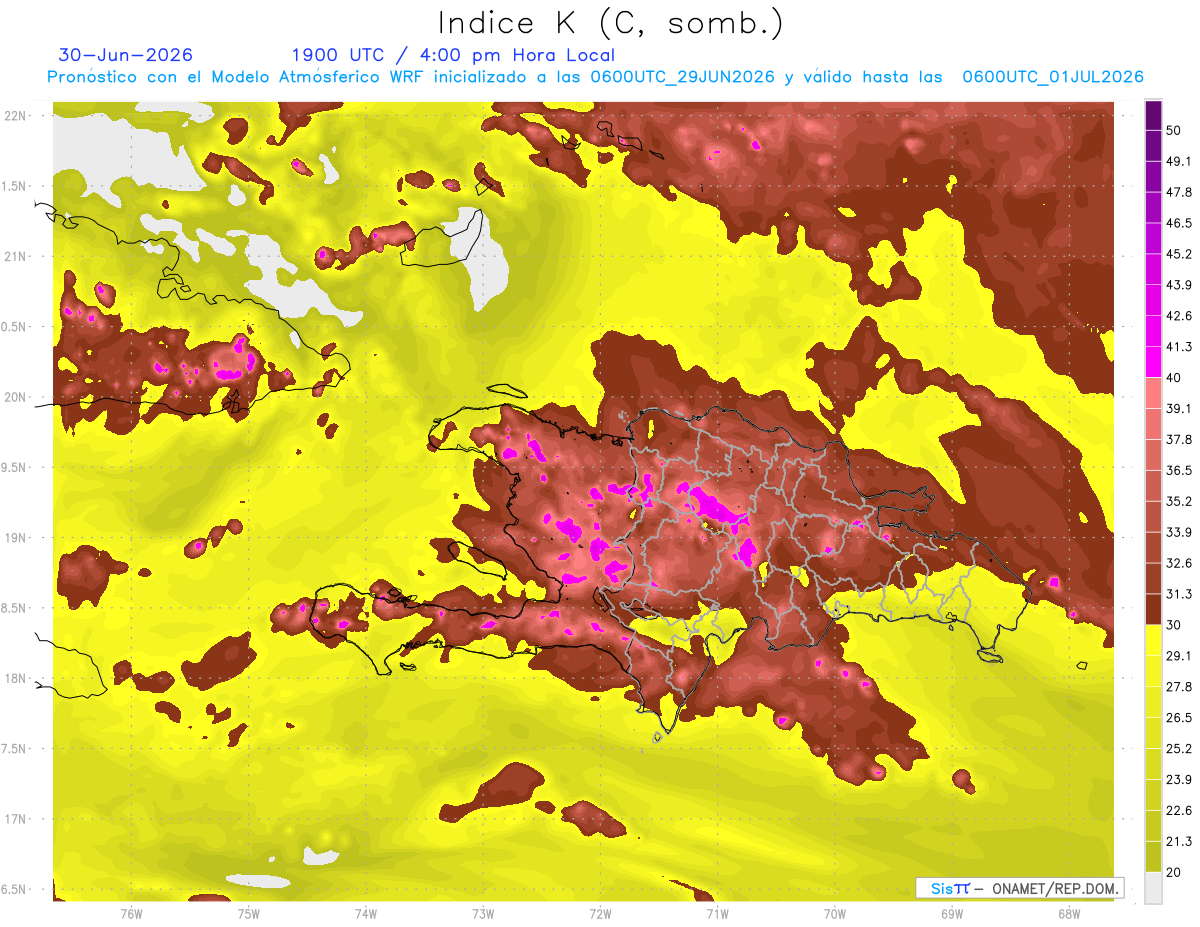
Task: Click the initialization timestamp "0600UTC_29JUN2026"
Action: click(682, 77)
